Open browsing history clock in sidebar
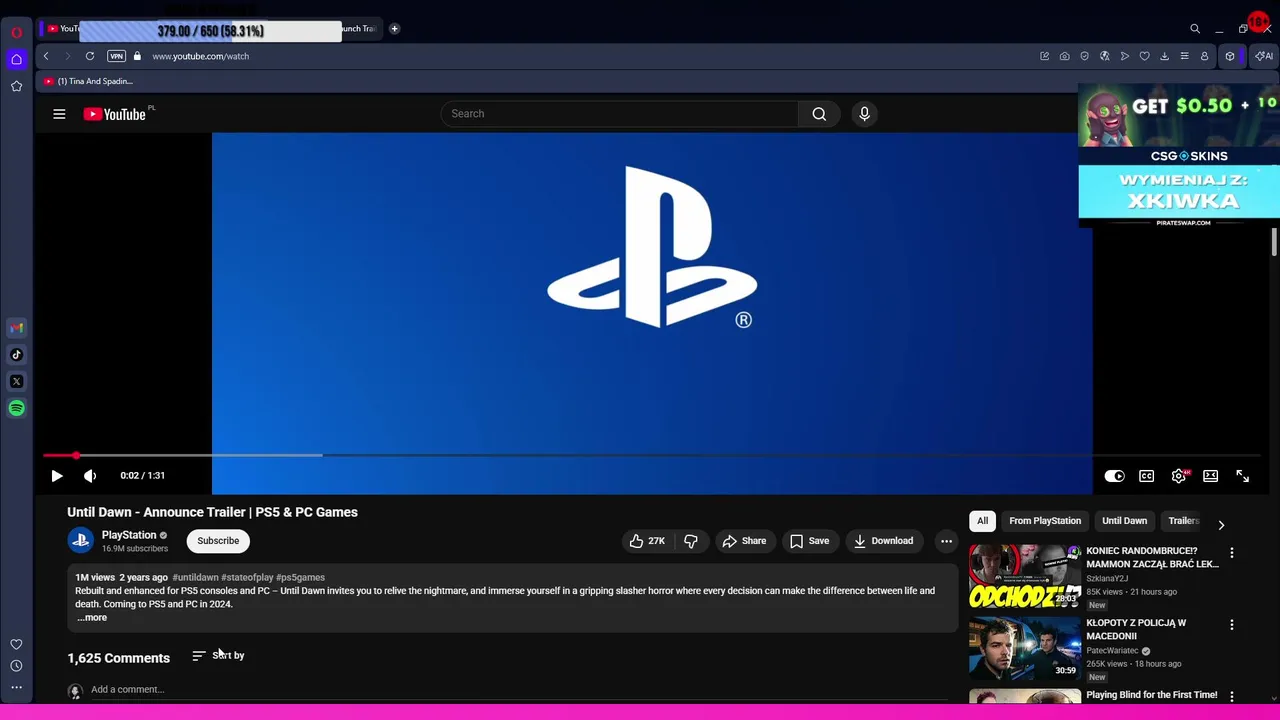Image resolution: width=1280 pixels, height=720 pixels. [x=16, y=666]
